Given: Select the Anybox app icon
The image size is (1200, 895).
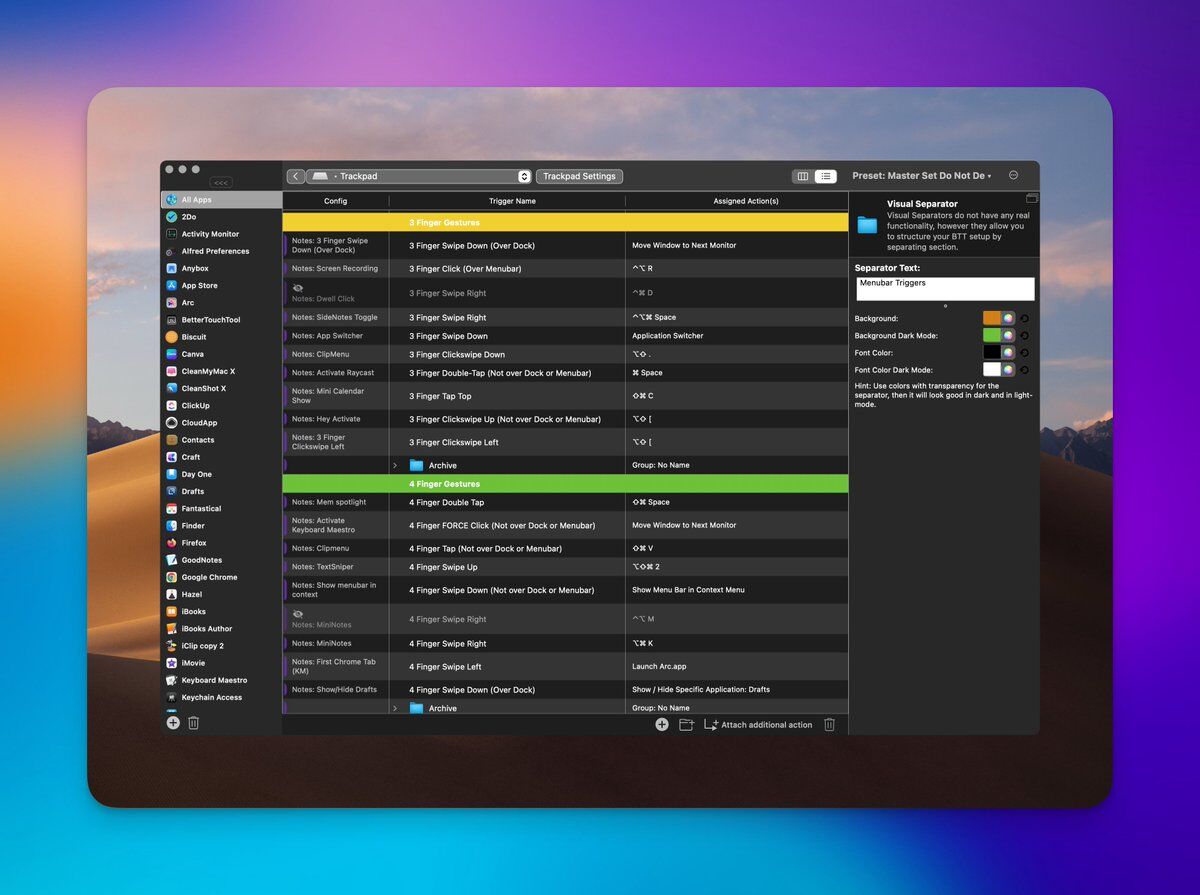Looking at the screenshot, I should tap(172, 268).
